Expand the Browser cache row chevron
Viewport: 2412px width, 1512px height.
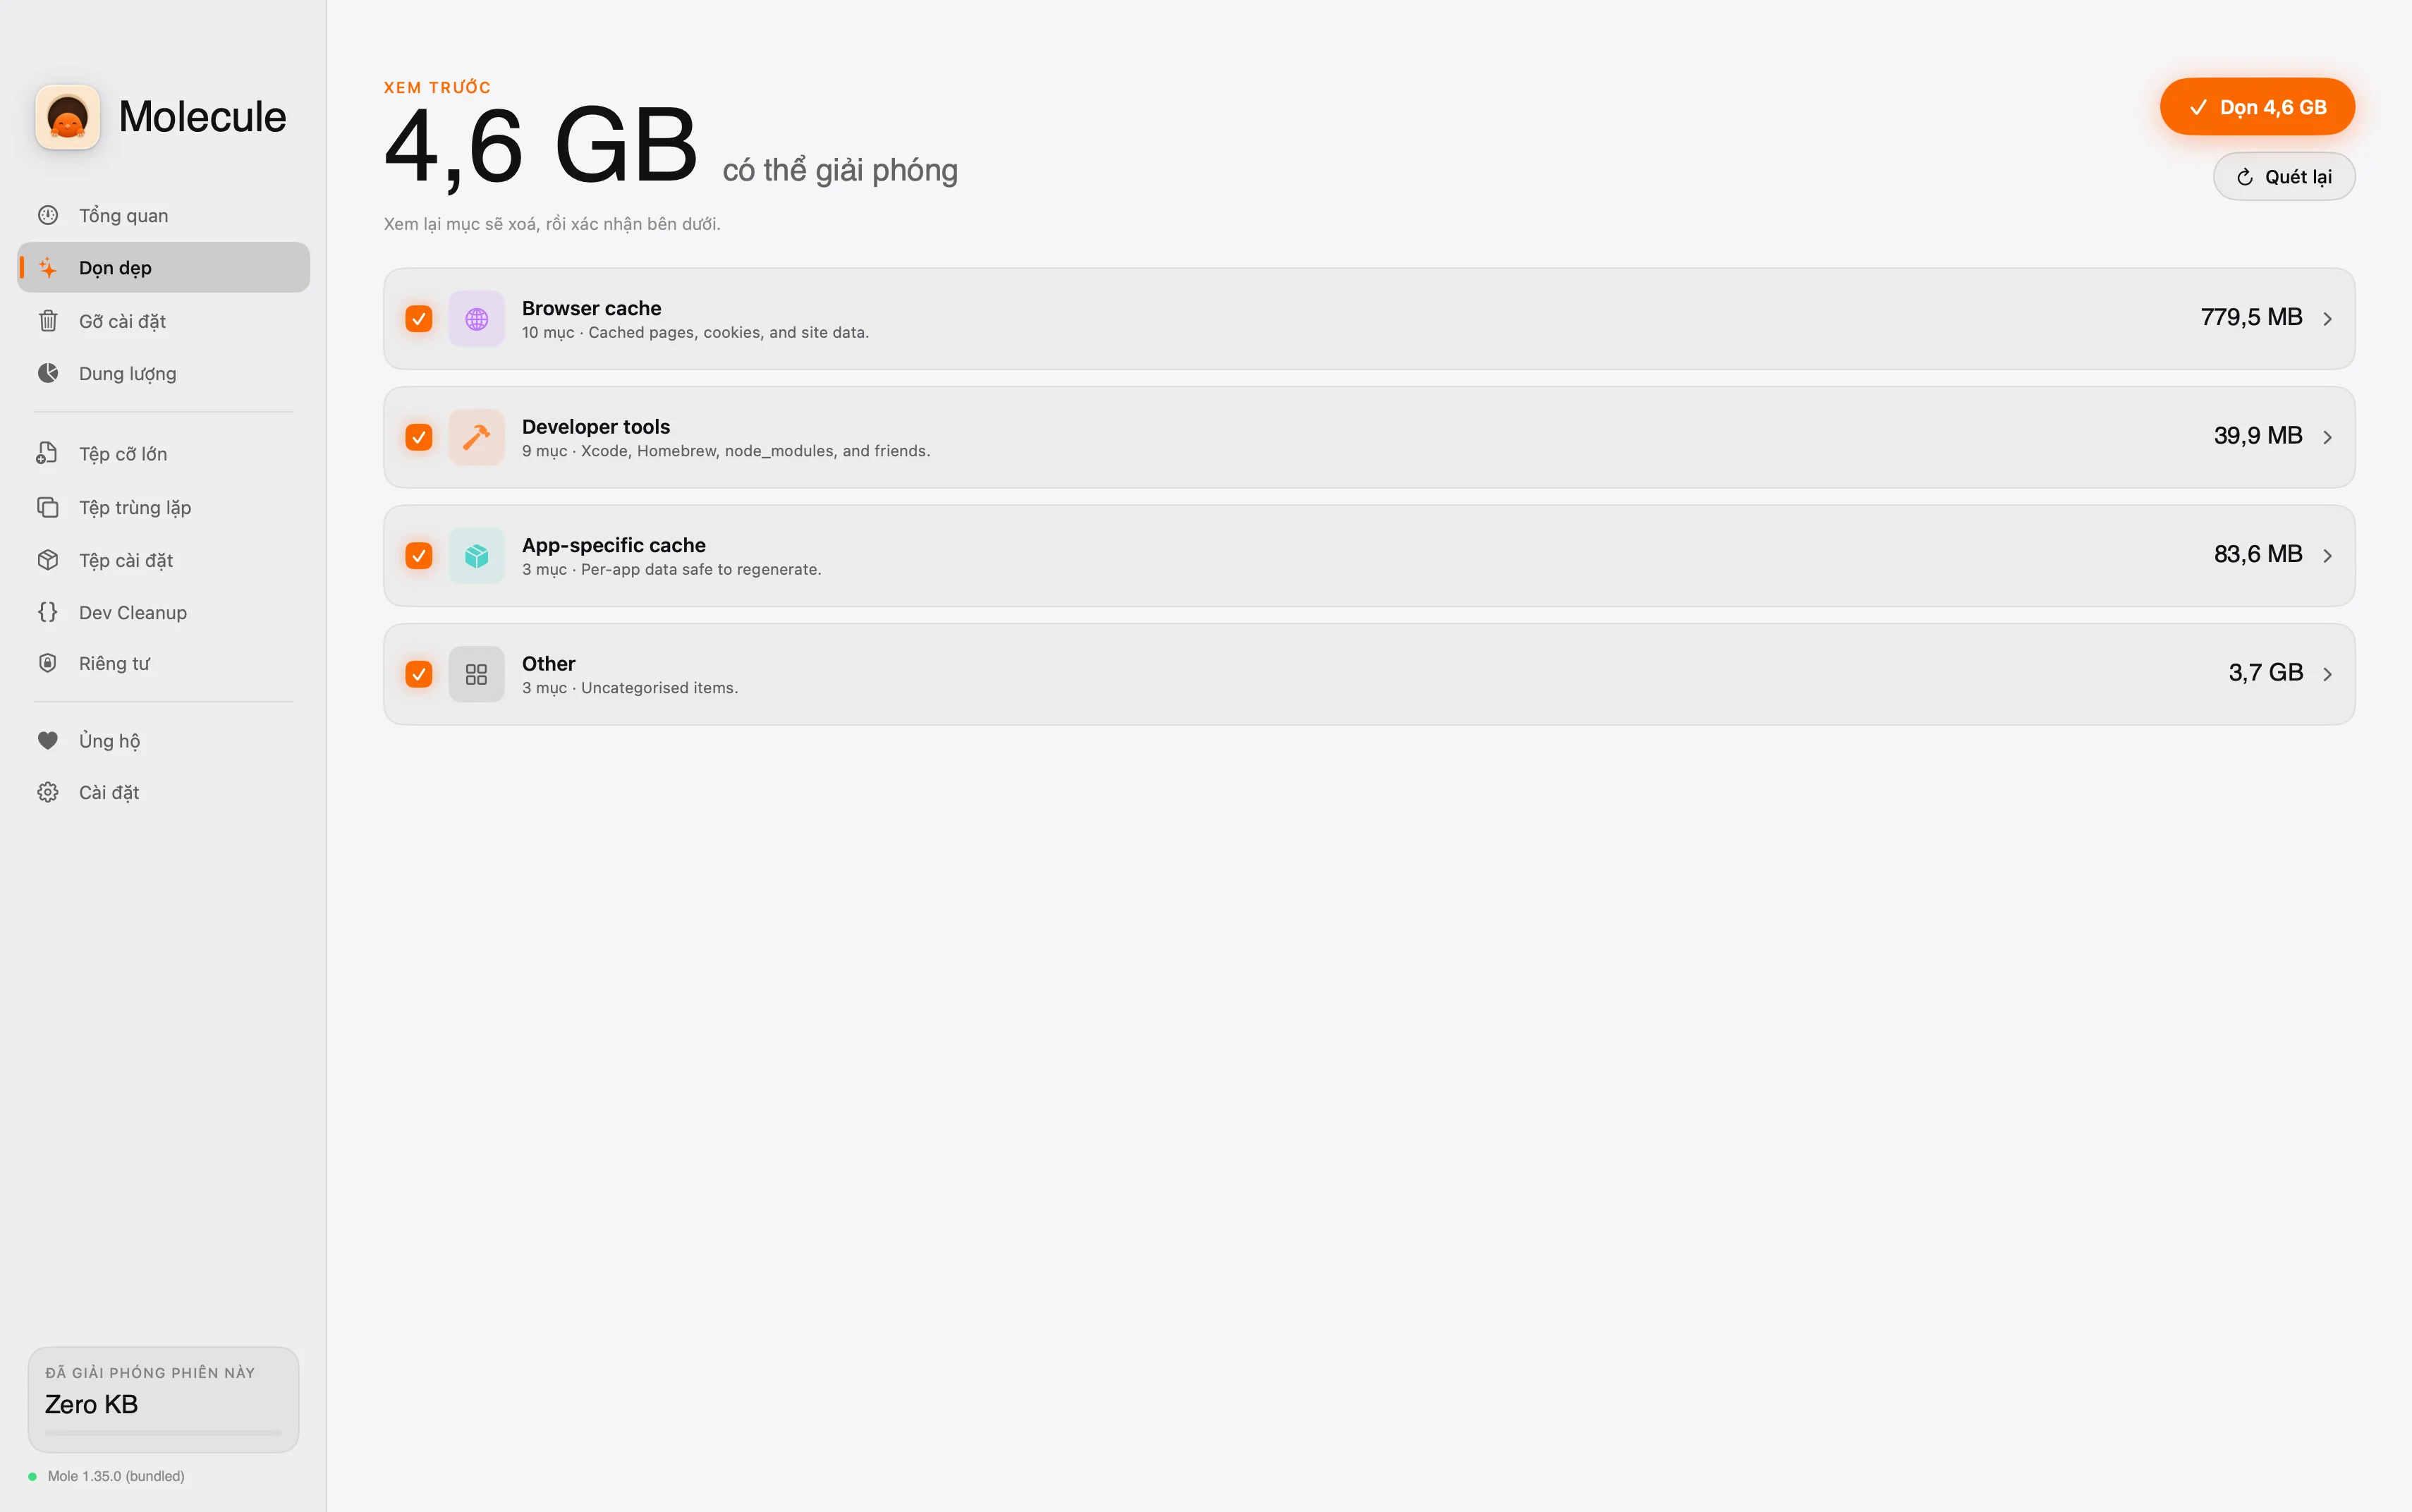click(2328, 319)
